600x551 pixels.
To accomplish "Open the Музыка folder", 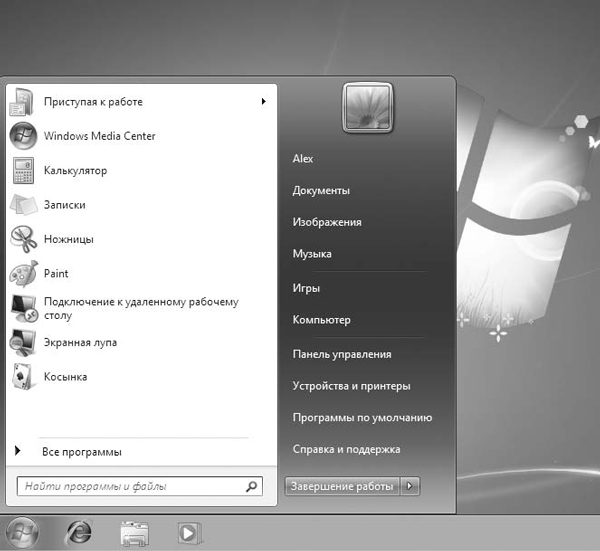I will pyautogui.click(x=312, y=254).
